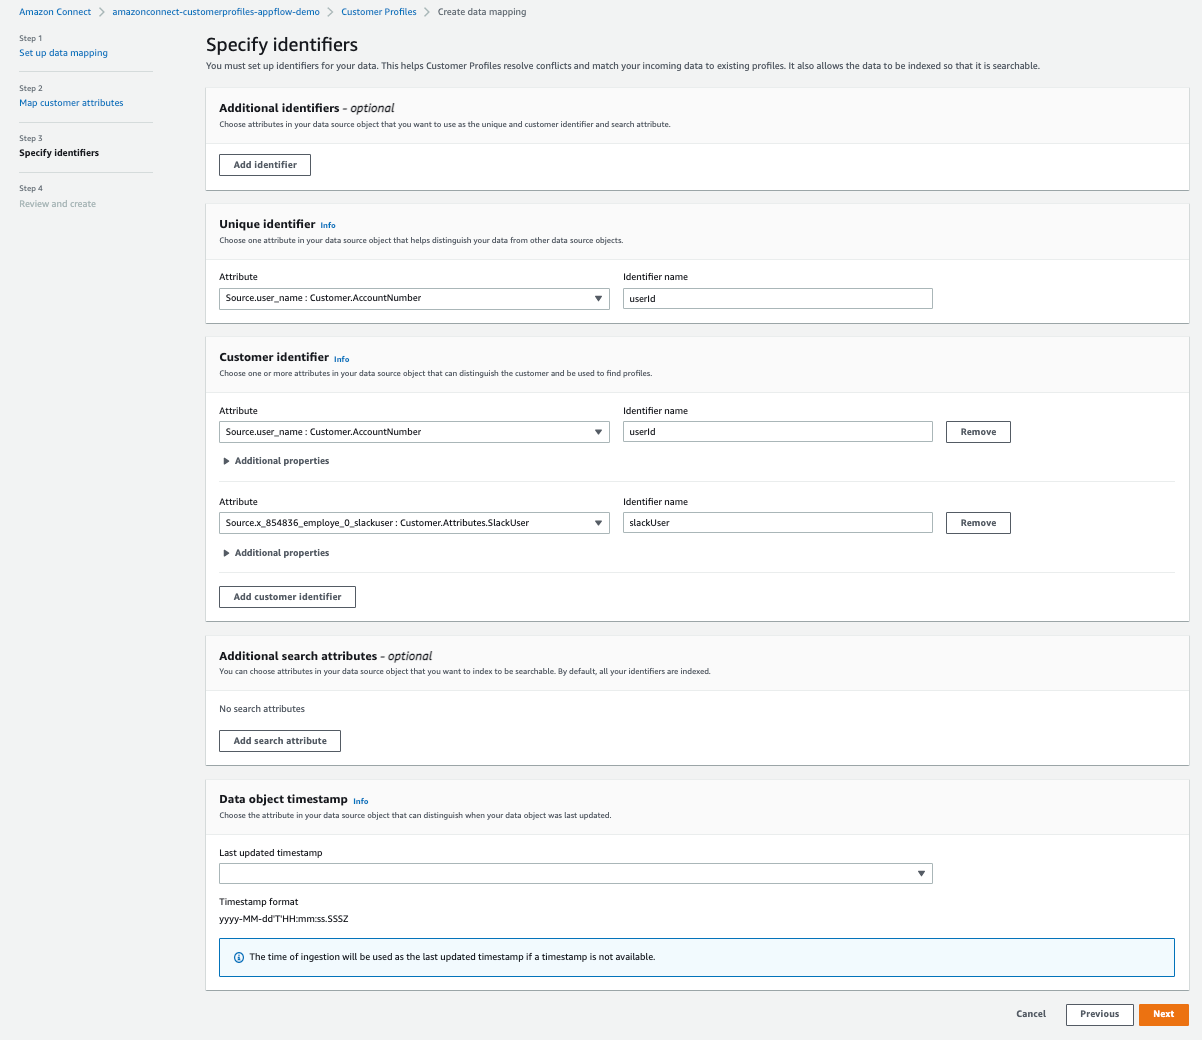Image resolution: width=1202 pixels, height=1040 pixels.
Task: Click Add search attribute button
Action: [x=280, y=741]
